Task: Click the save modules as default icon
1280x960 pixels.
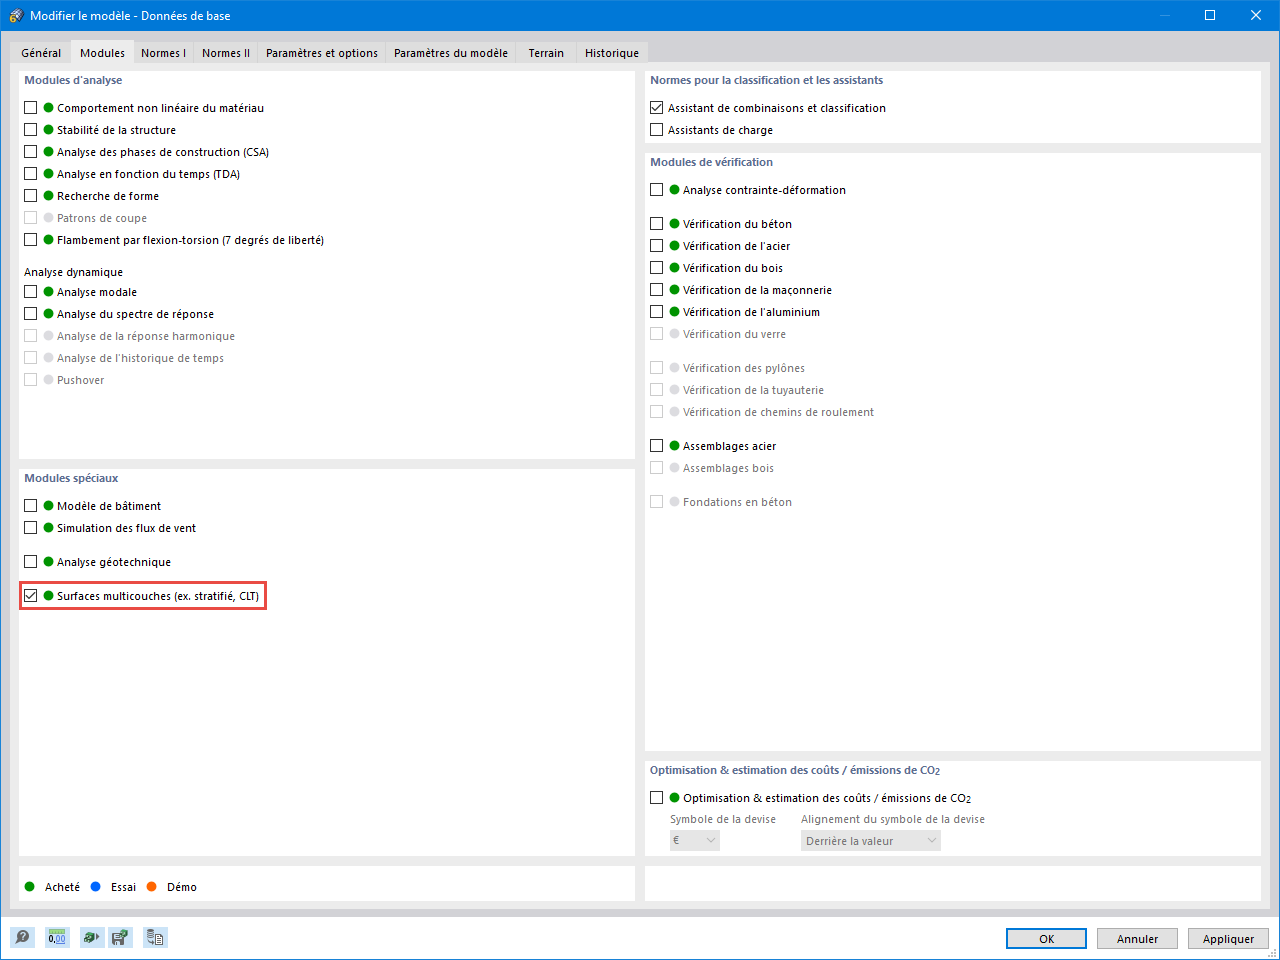Action: coord(120,937)
